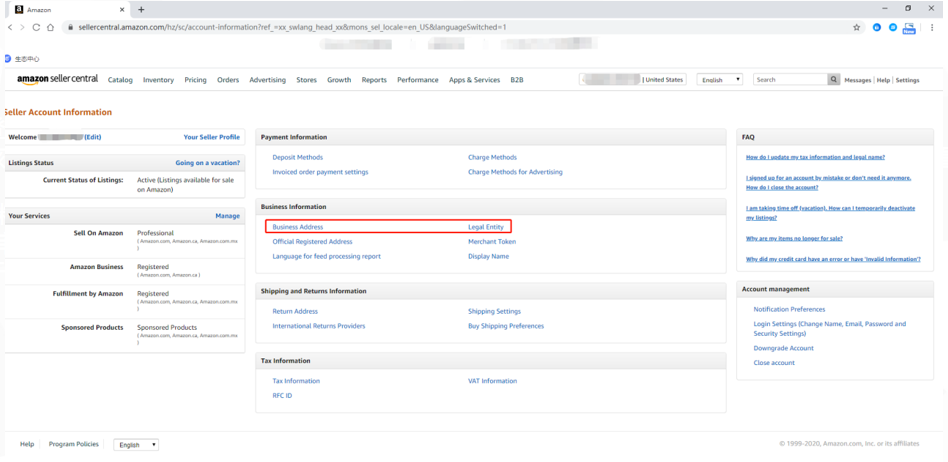Open the footer English language dropdown
948x462 pixels.
coord(136,444)
